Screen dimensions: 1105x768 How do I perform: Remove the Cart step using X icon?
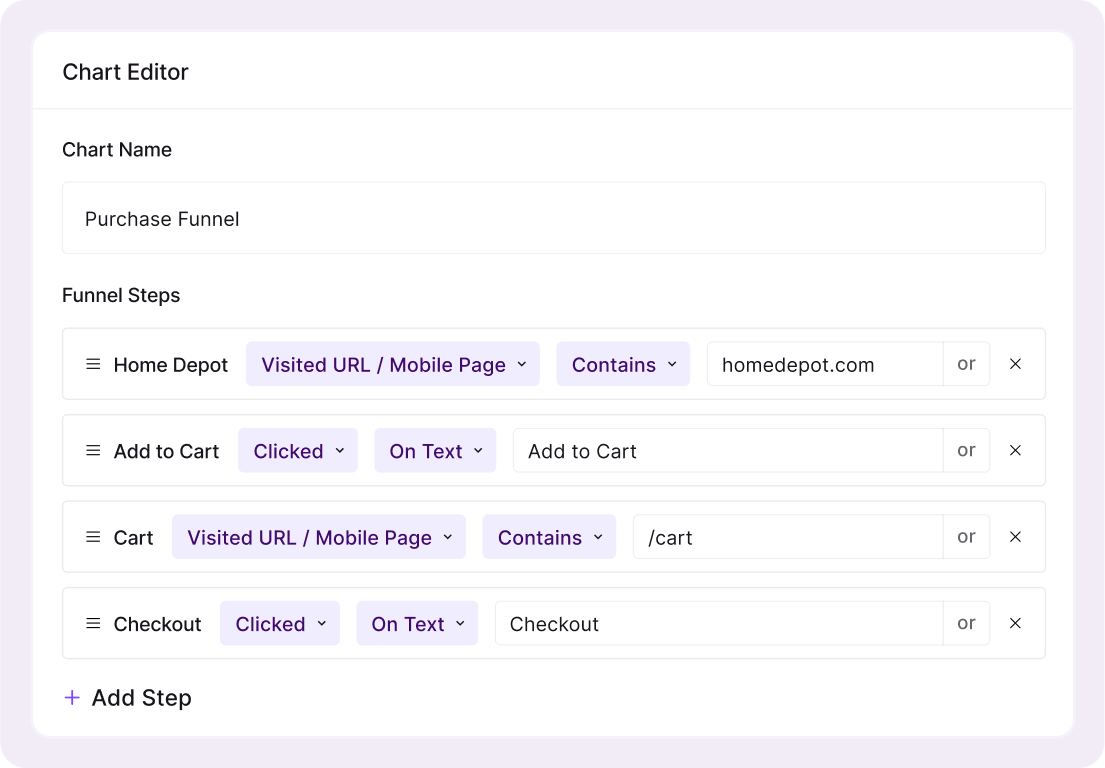(x=1015, y=537)
